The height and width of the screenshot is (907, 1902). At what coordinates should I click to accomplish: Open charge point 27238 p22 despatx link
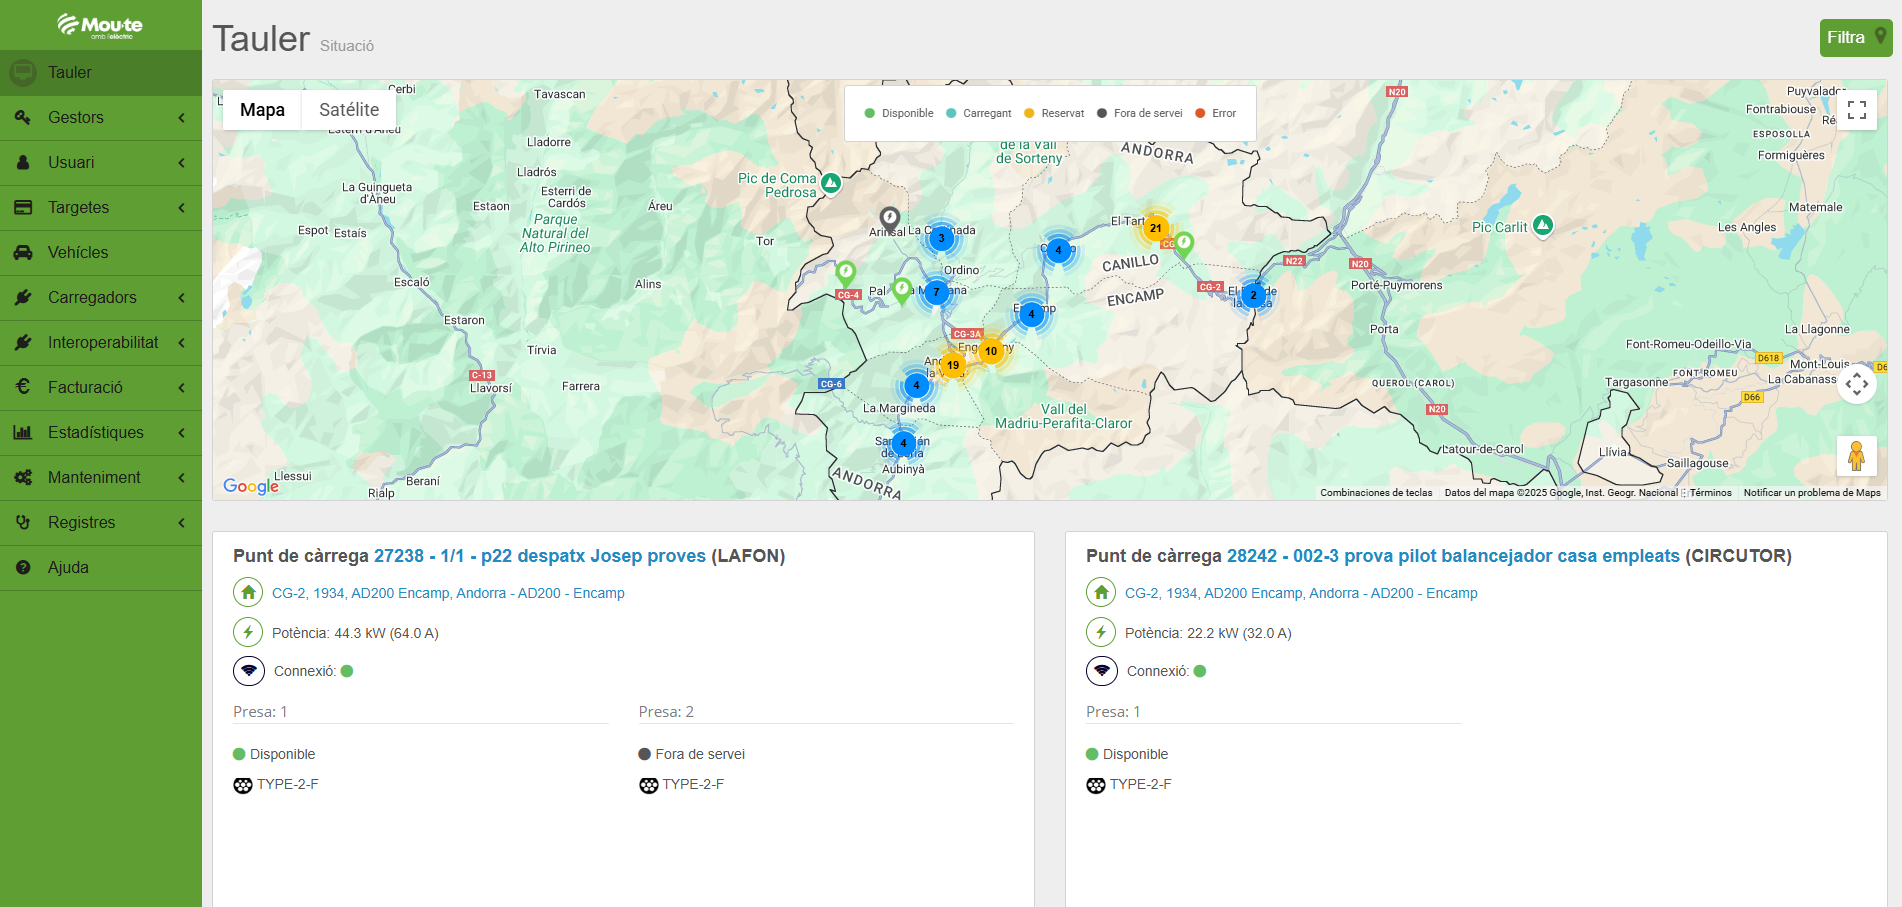coord(539,556)
